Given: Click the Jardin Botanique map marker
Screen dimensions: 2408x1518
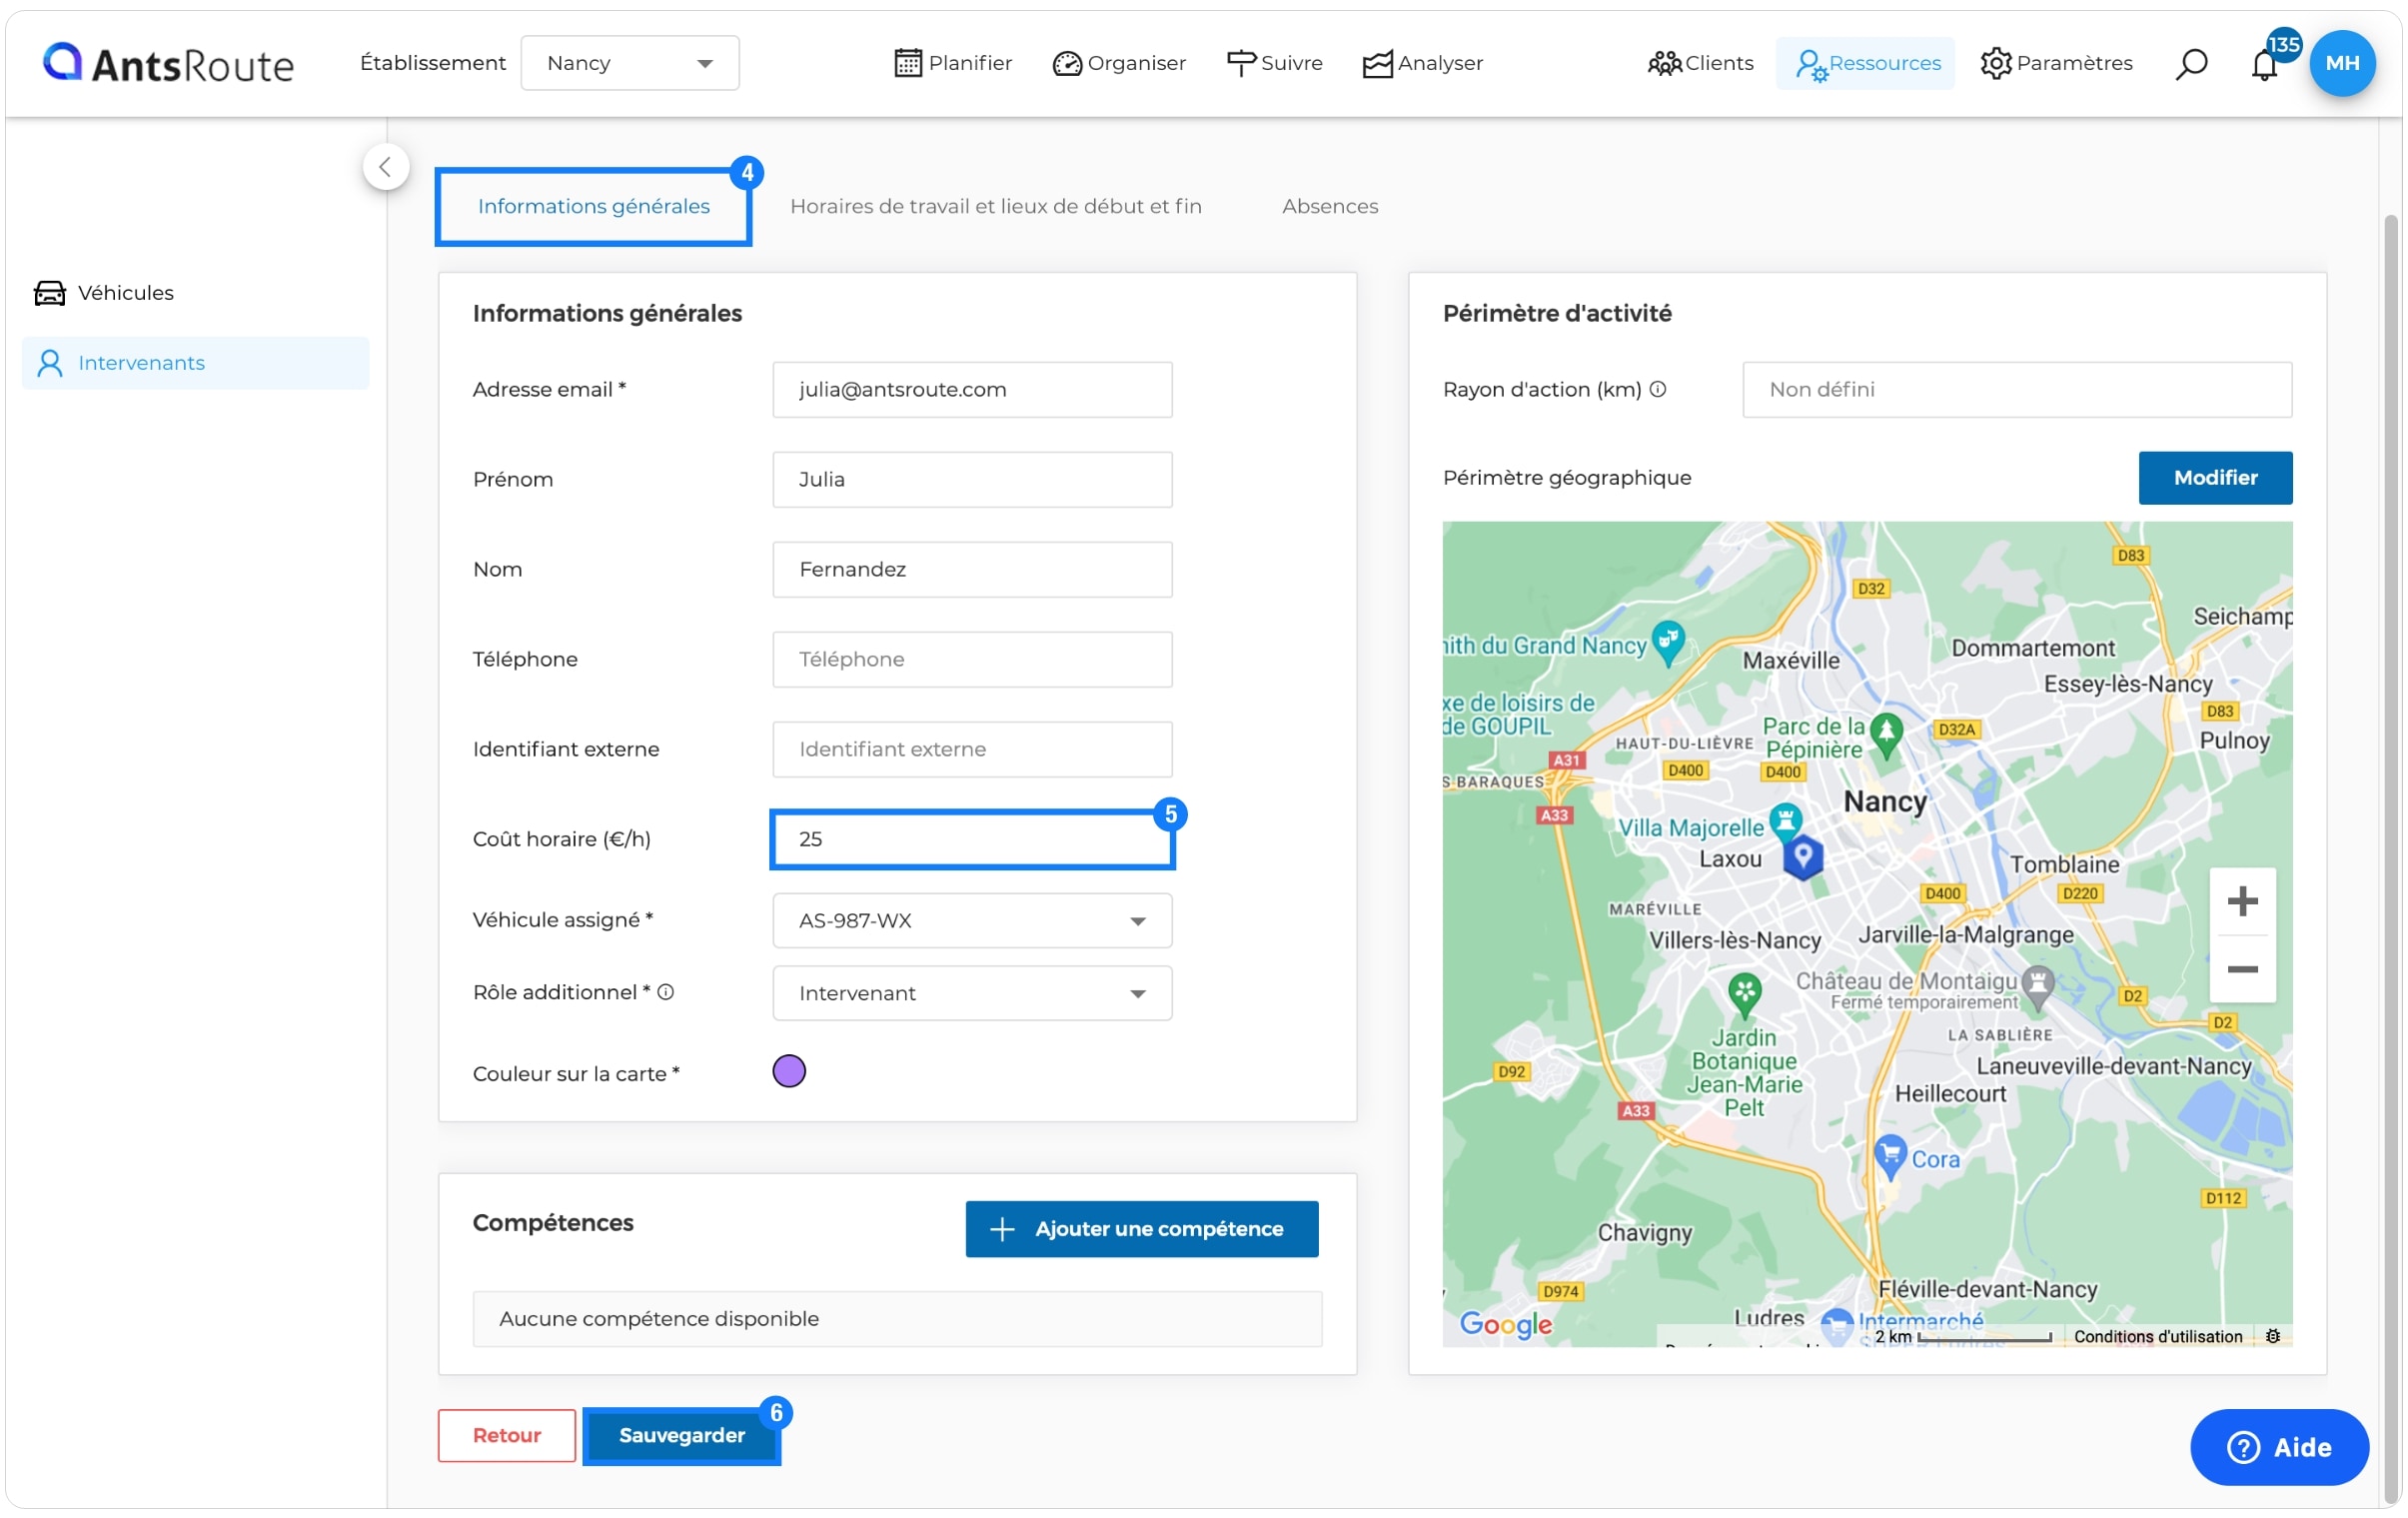Looking at the screenshot, I should pos(1745,994).
